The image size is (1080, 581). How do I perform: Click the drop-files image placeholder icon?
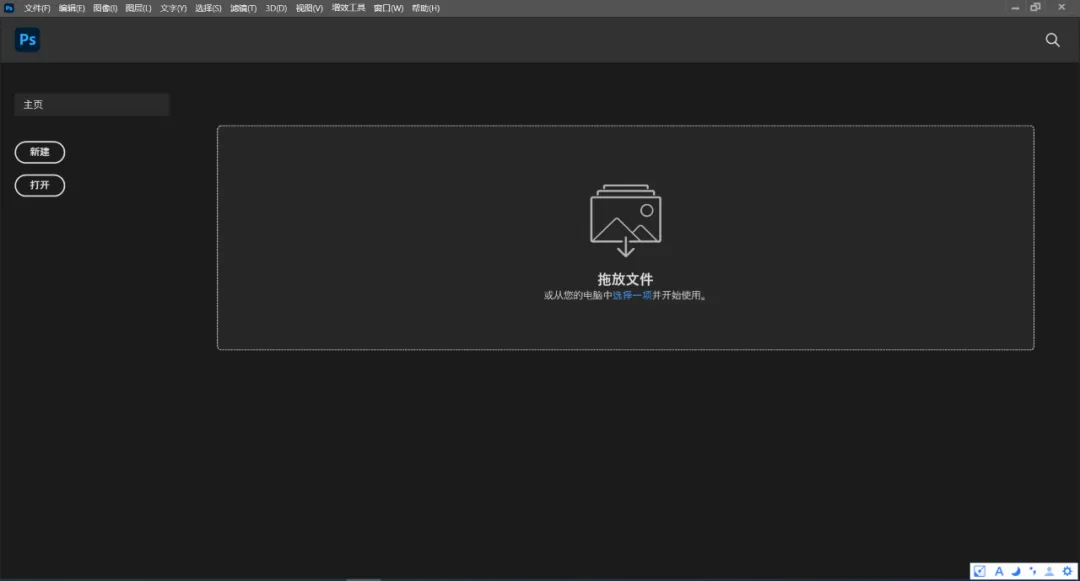pyautogui.click(x=625, y=220)
